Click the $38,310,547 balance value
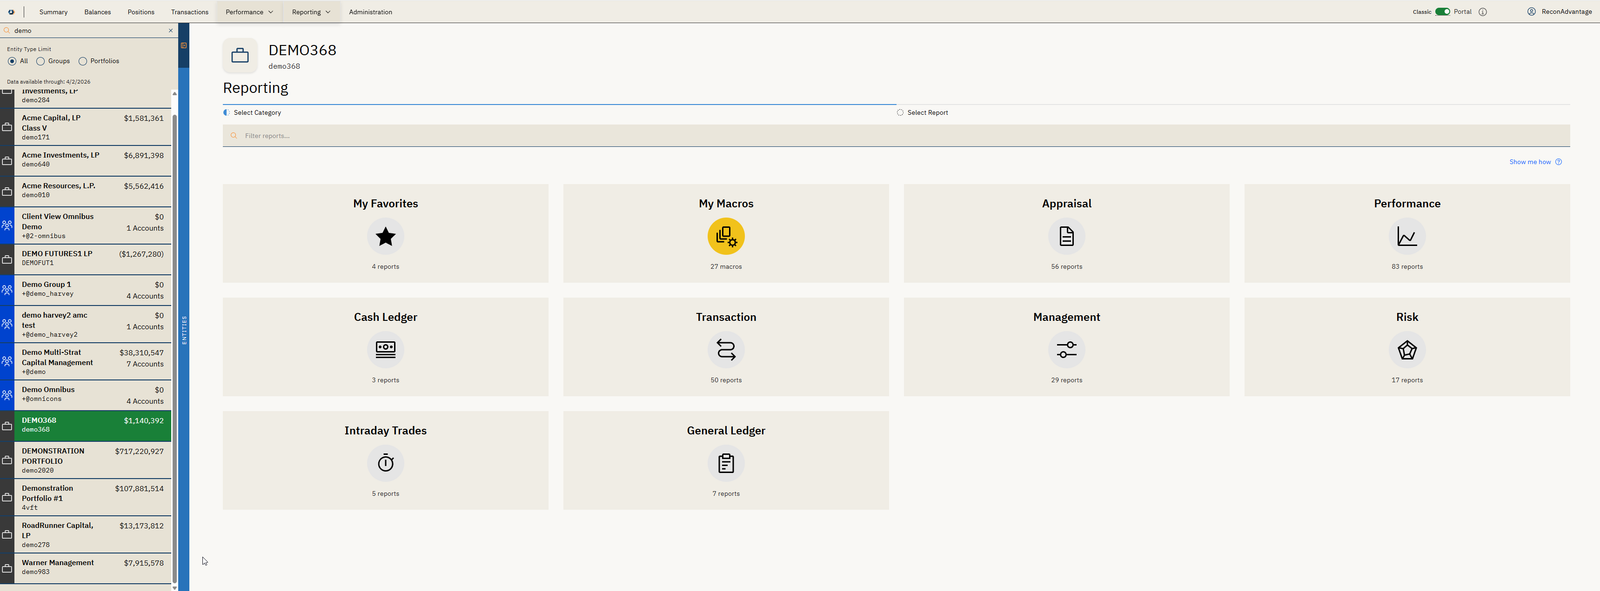Viewport: 1600px width, 591px height. [x=141, y=353]
